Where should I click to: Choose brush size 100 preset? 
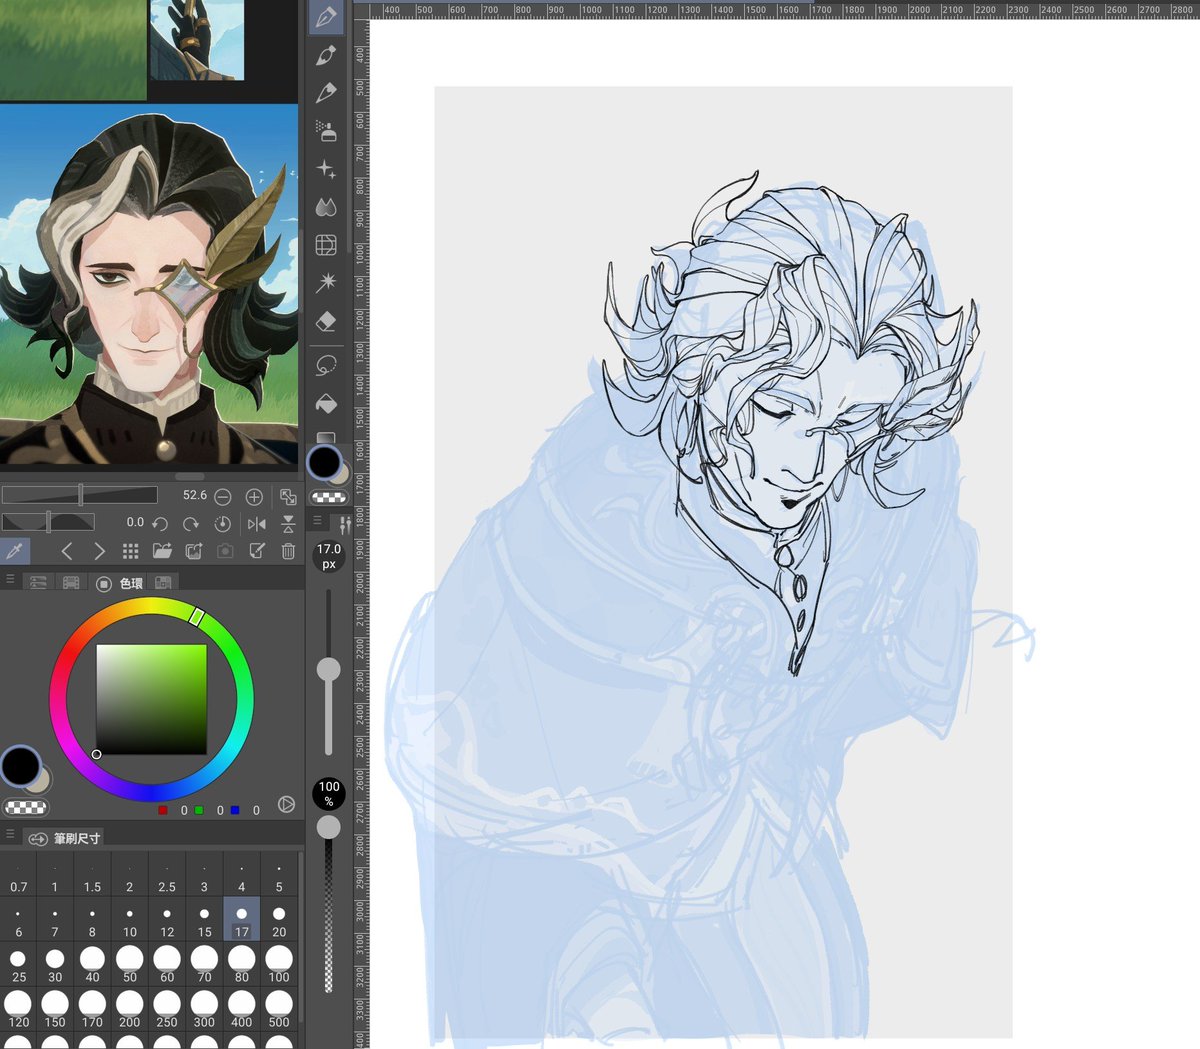[279, 964]
